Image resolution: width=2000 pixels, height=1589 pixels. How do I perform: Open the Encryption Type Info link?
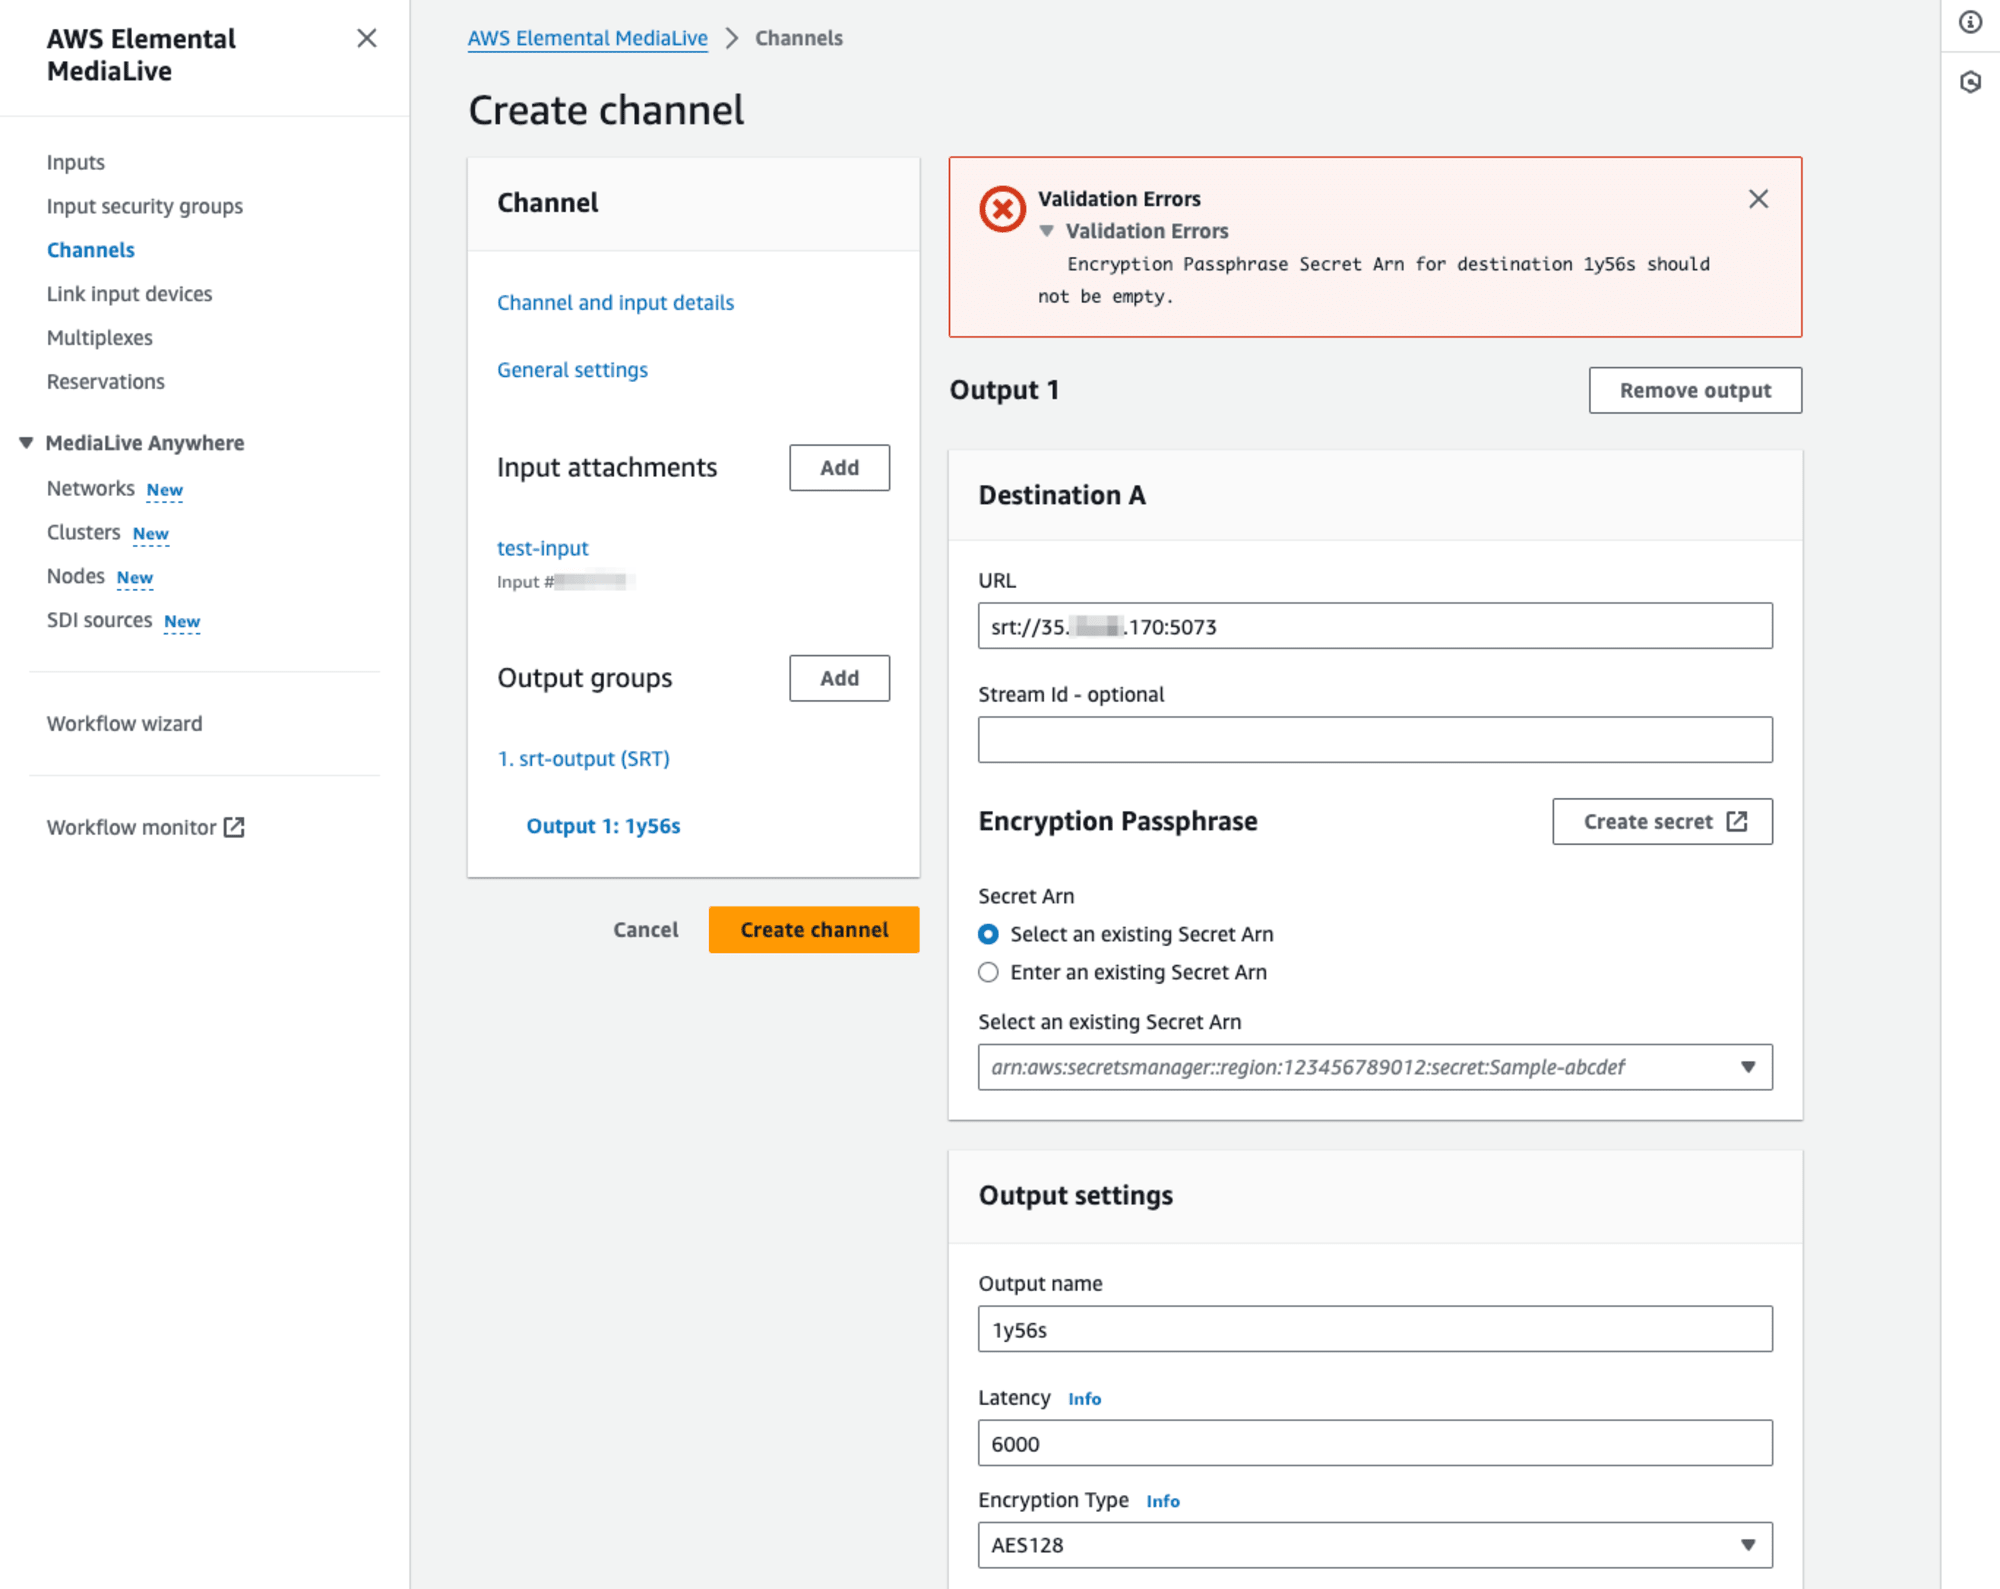[x=1163, y=1501]
